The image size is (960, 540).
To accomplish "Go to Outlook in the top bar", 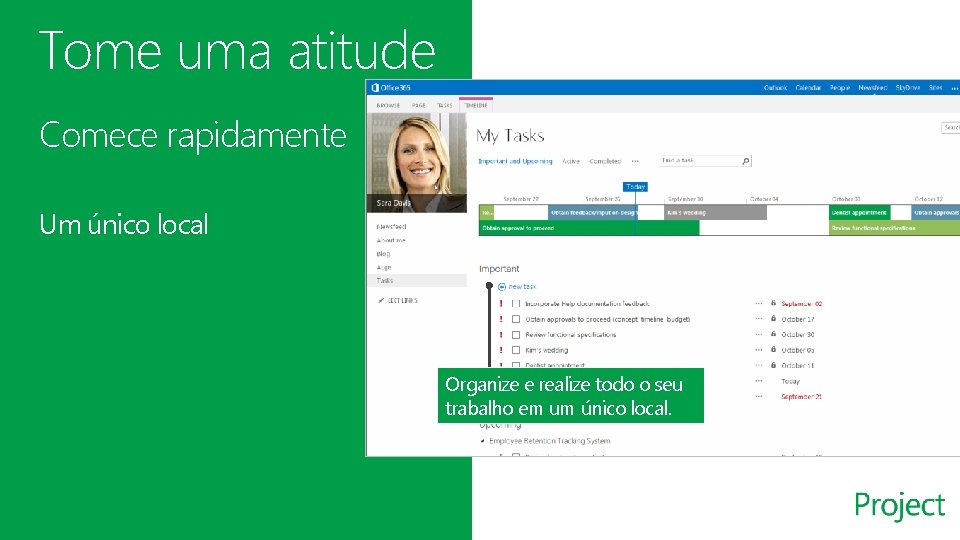I will pos(775,88).
